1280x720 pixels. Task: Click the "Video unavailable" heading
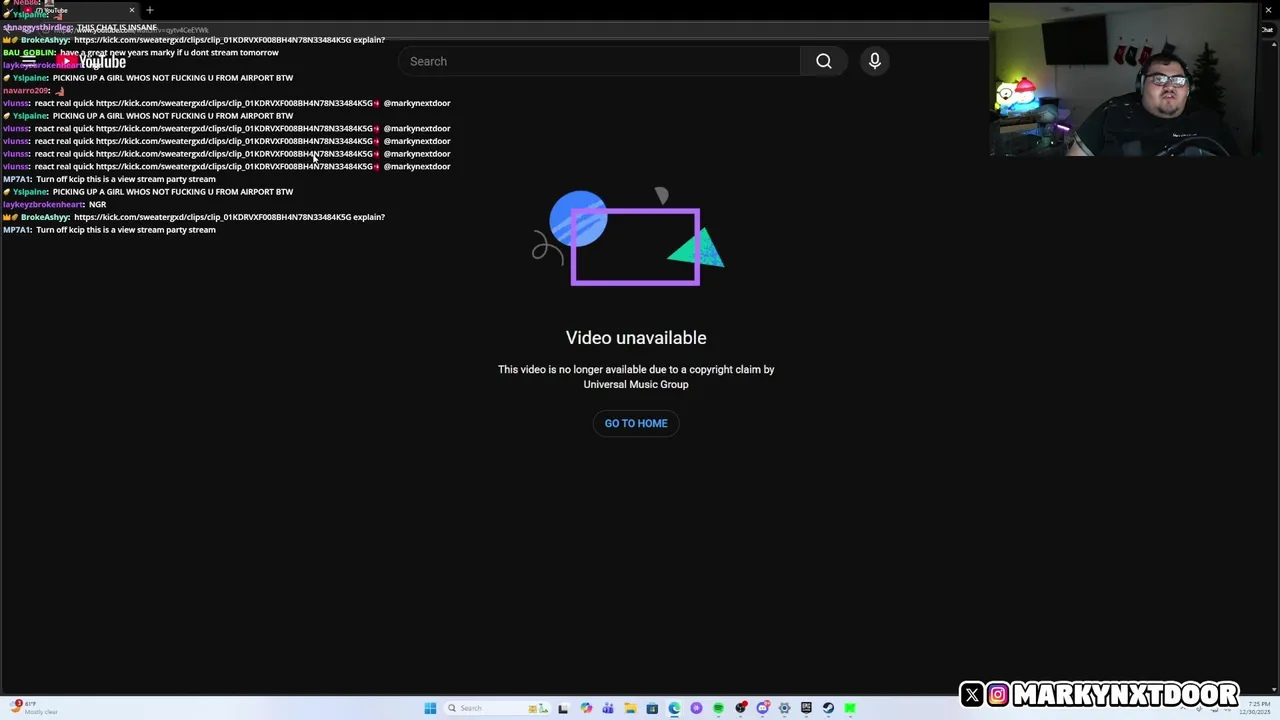pos(636,338)
